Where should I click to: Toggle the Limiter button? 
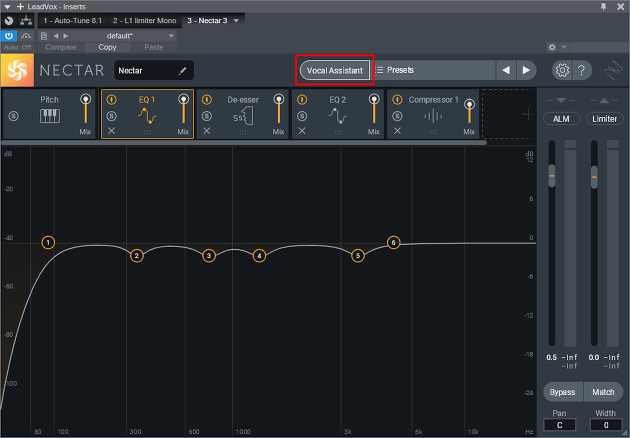pos(604,119)
